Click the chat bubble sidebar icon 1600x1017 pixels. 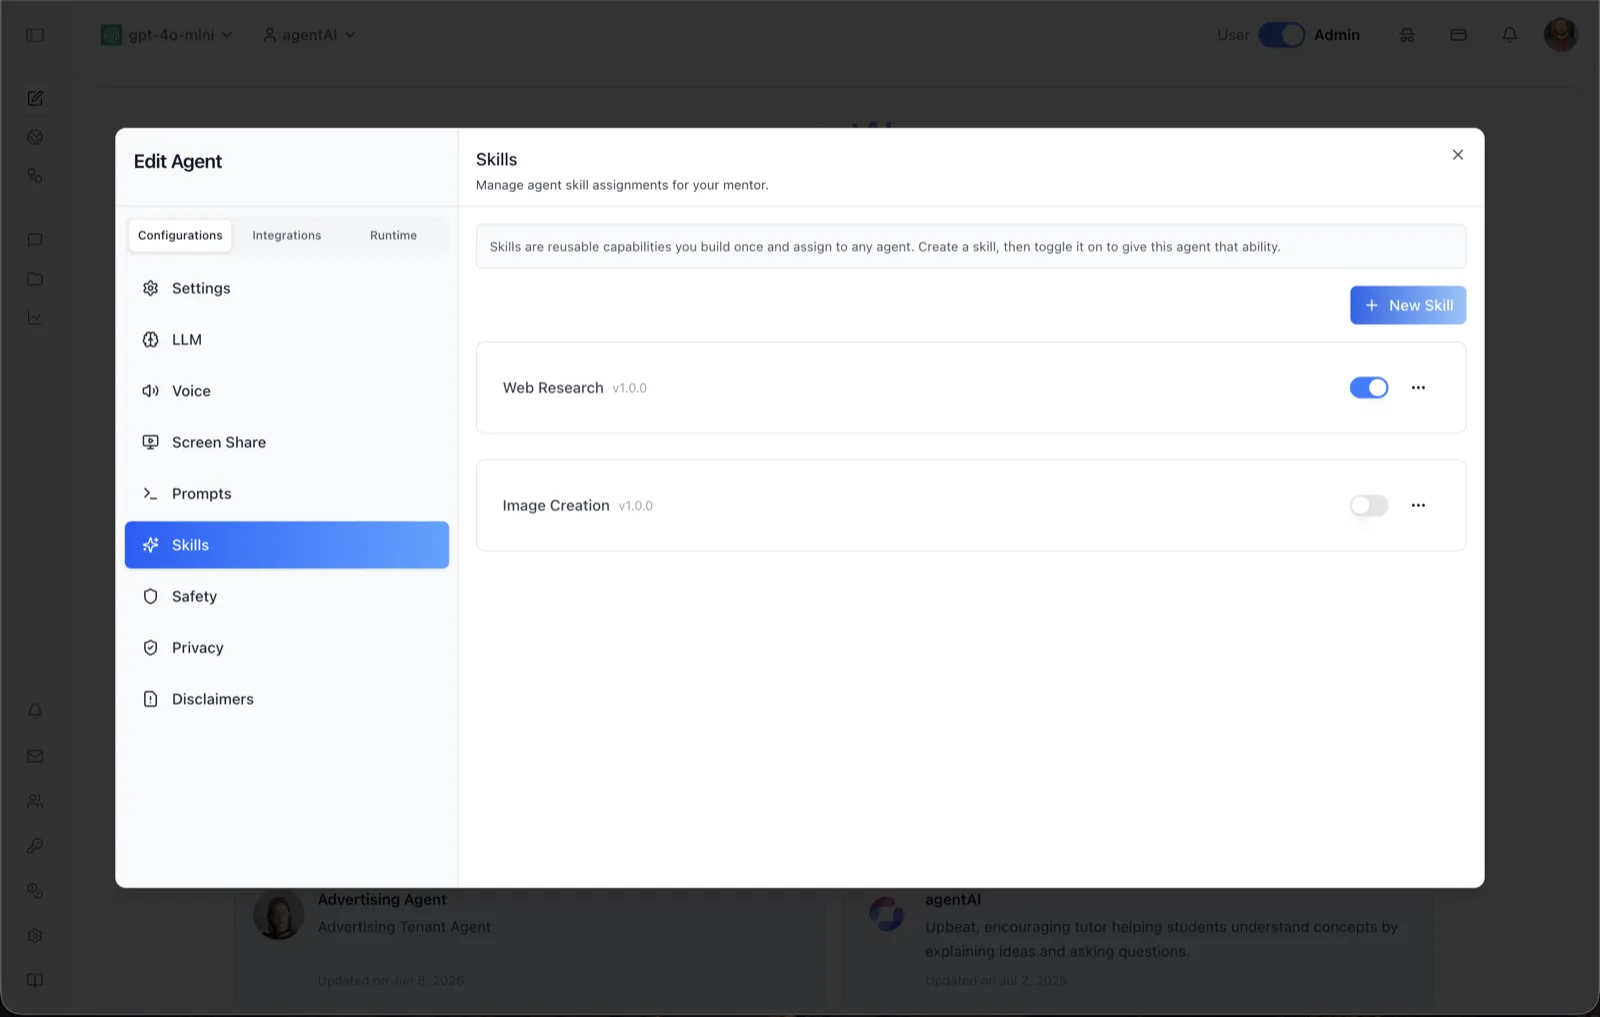click(35, 240)
